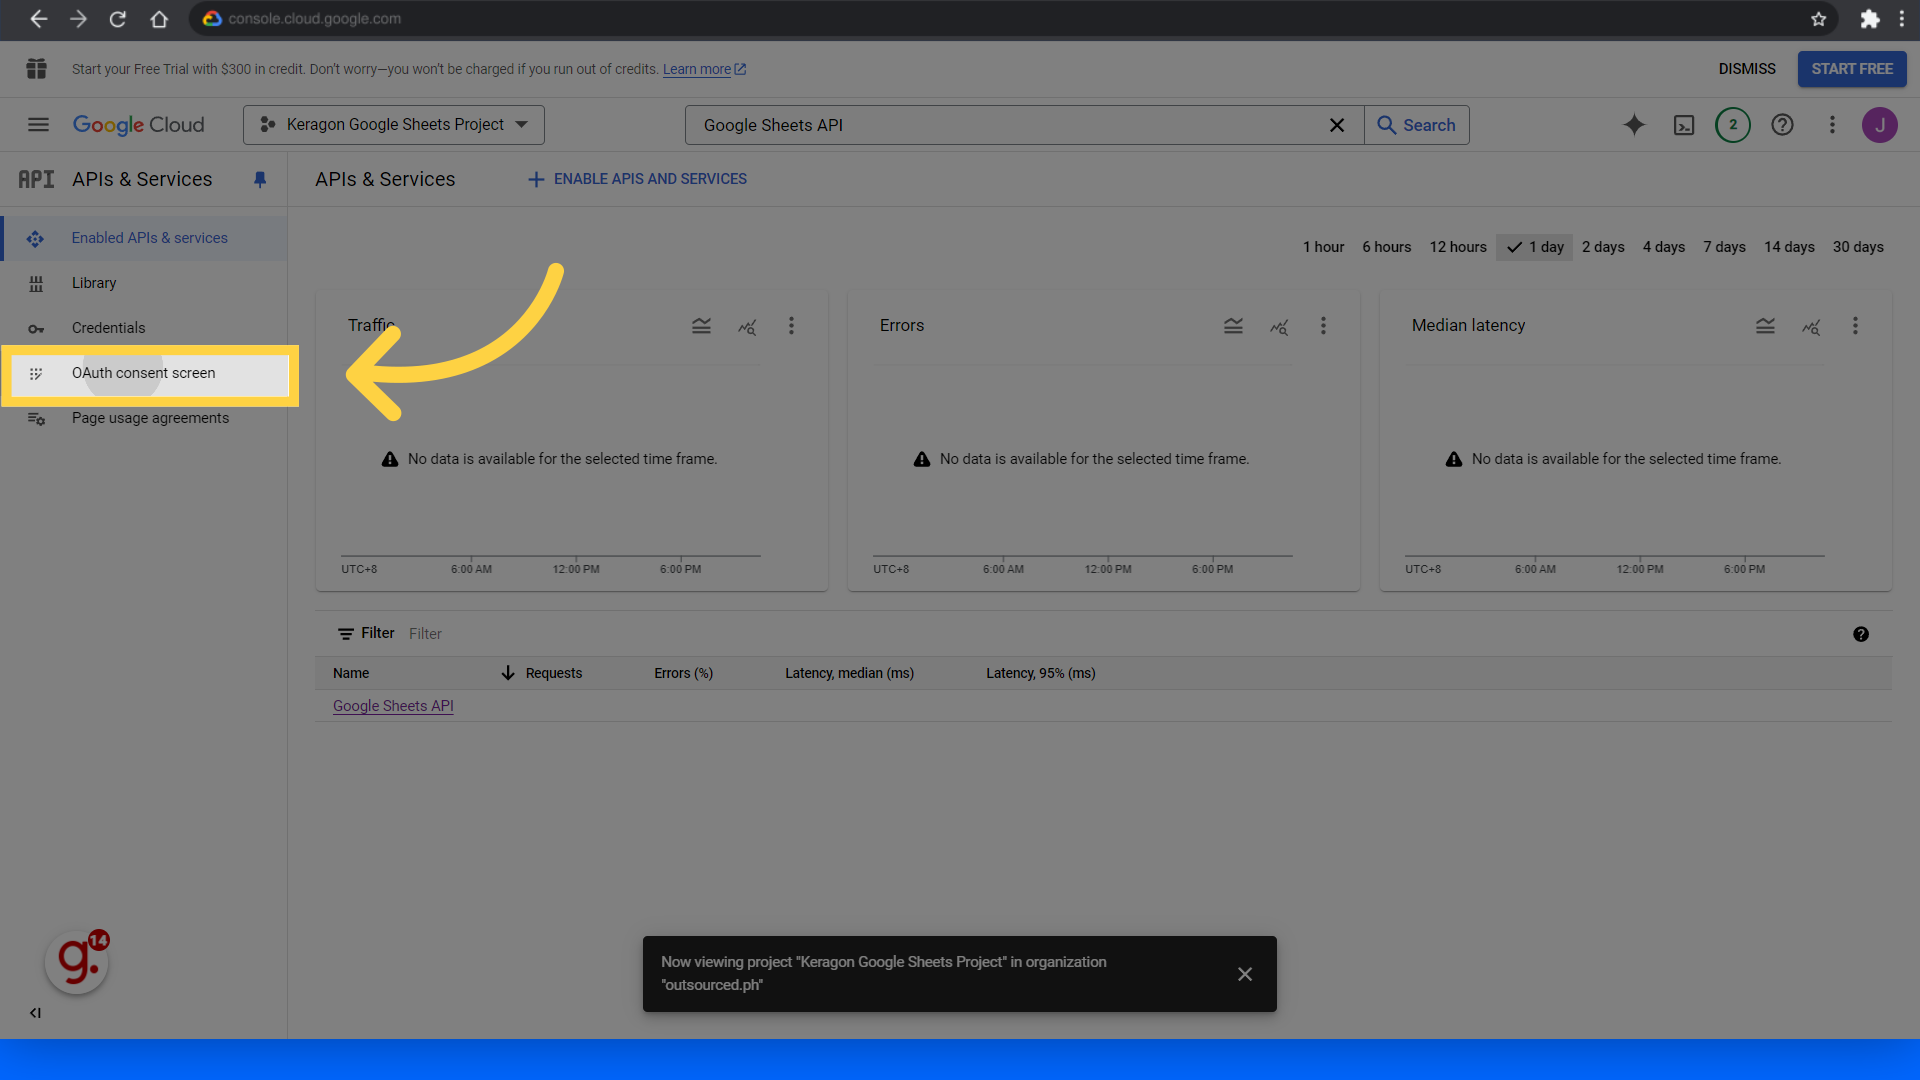Viewport: 1920px width, 1080px height.
Task: Toggle legend on the Traffic chart
Action: (x=701, y=326)
